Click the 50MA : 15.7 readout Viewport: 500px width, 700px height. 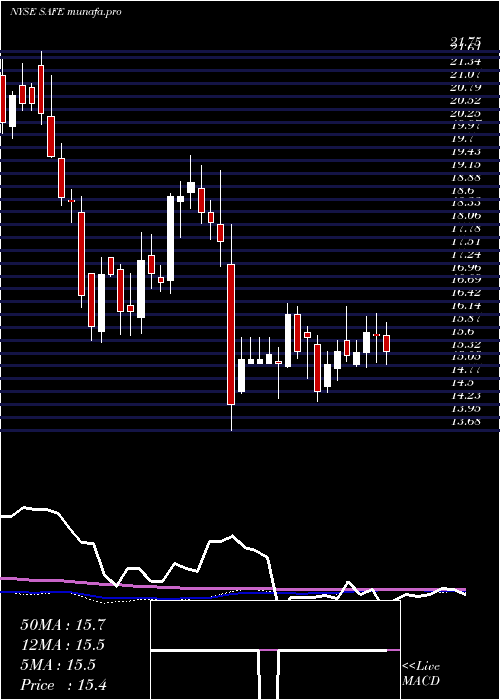click(62, 625)
